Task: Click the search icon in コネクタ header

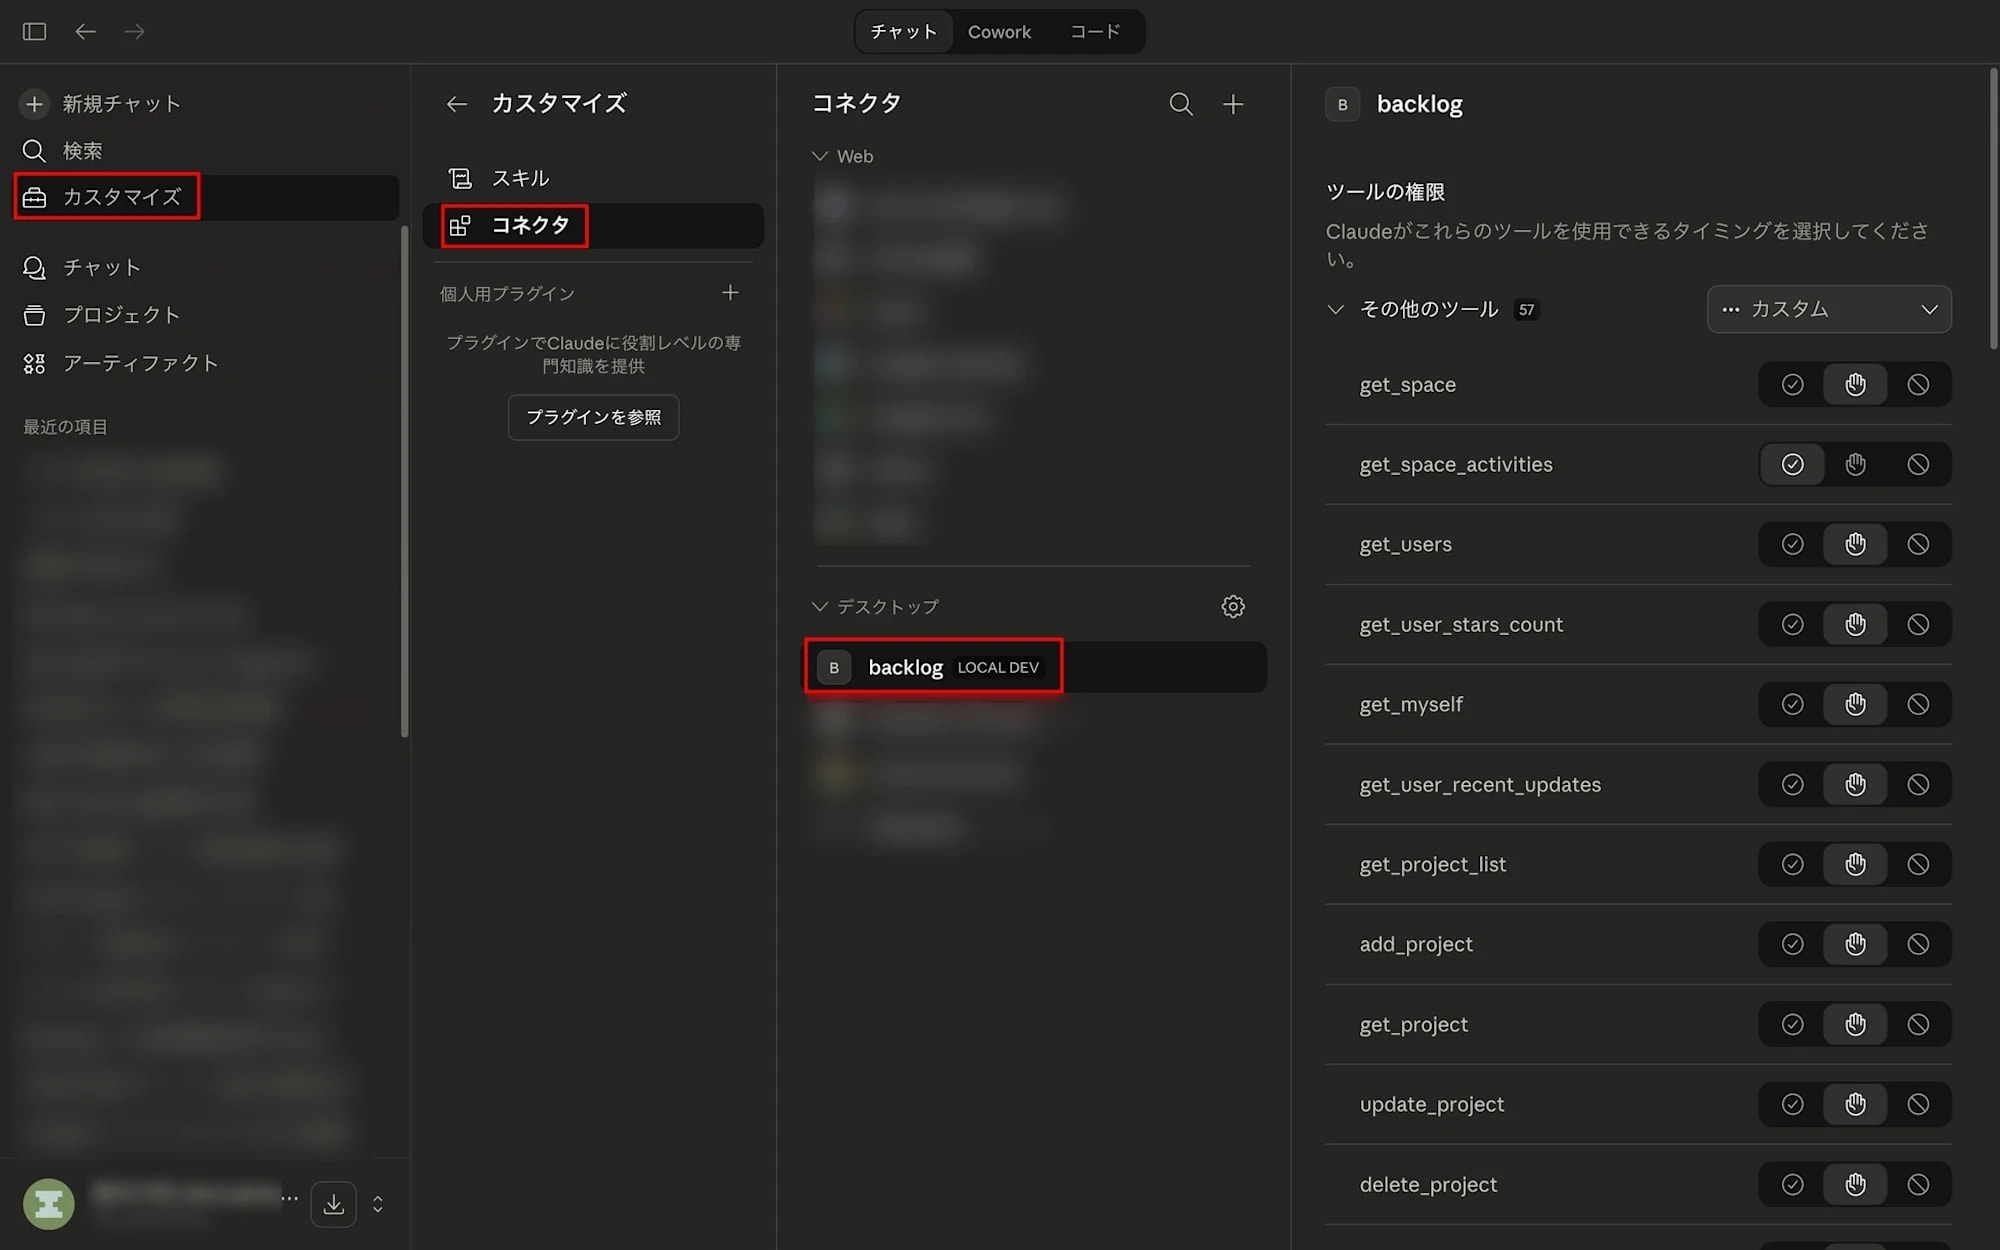Action: point(1181,104)
